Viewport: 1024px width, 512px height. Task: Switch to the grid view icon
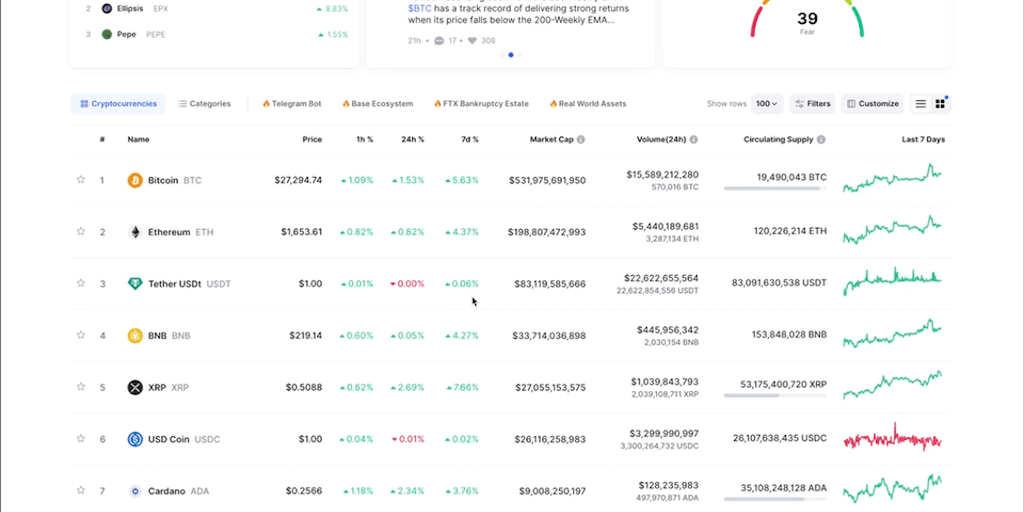940,104
